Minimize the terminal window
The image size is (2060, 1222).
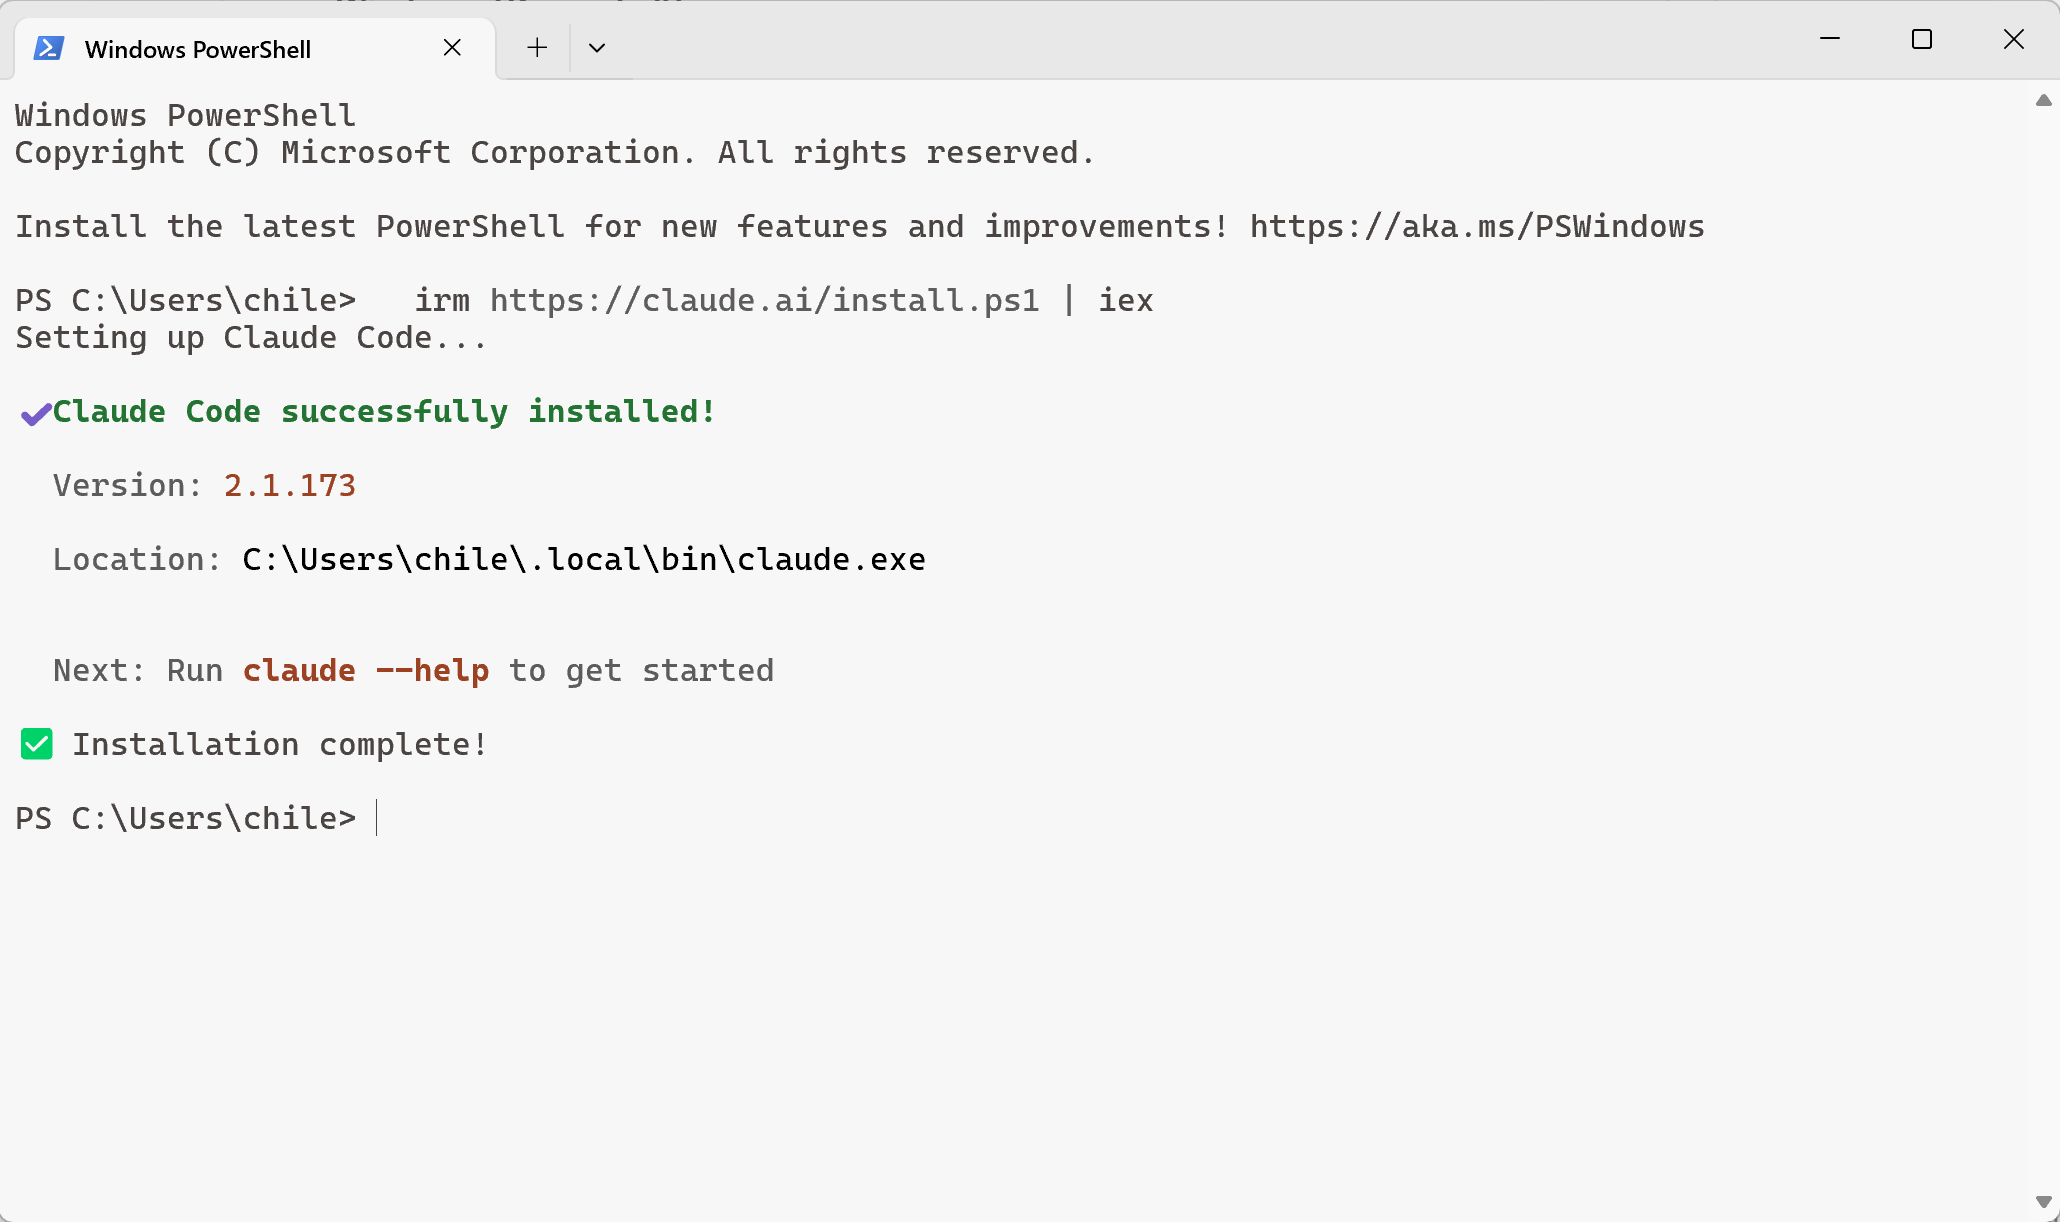(x=1830, y=39)
